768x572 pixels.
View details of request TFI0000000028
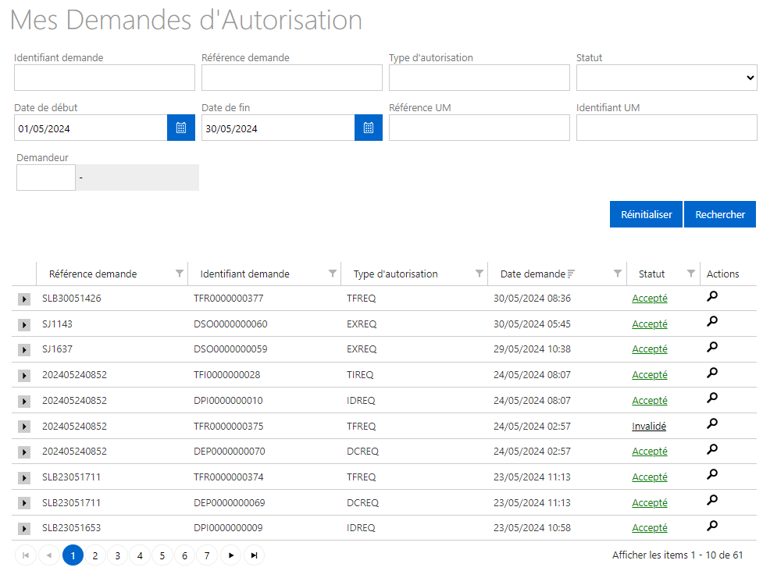(712, 373)
